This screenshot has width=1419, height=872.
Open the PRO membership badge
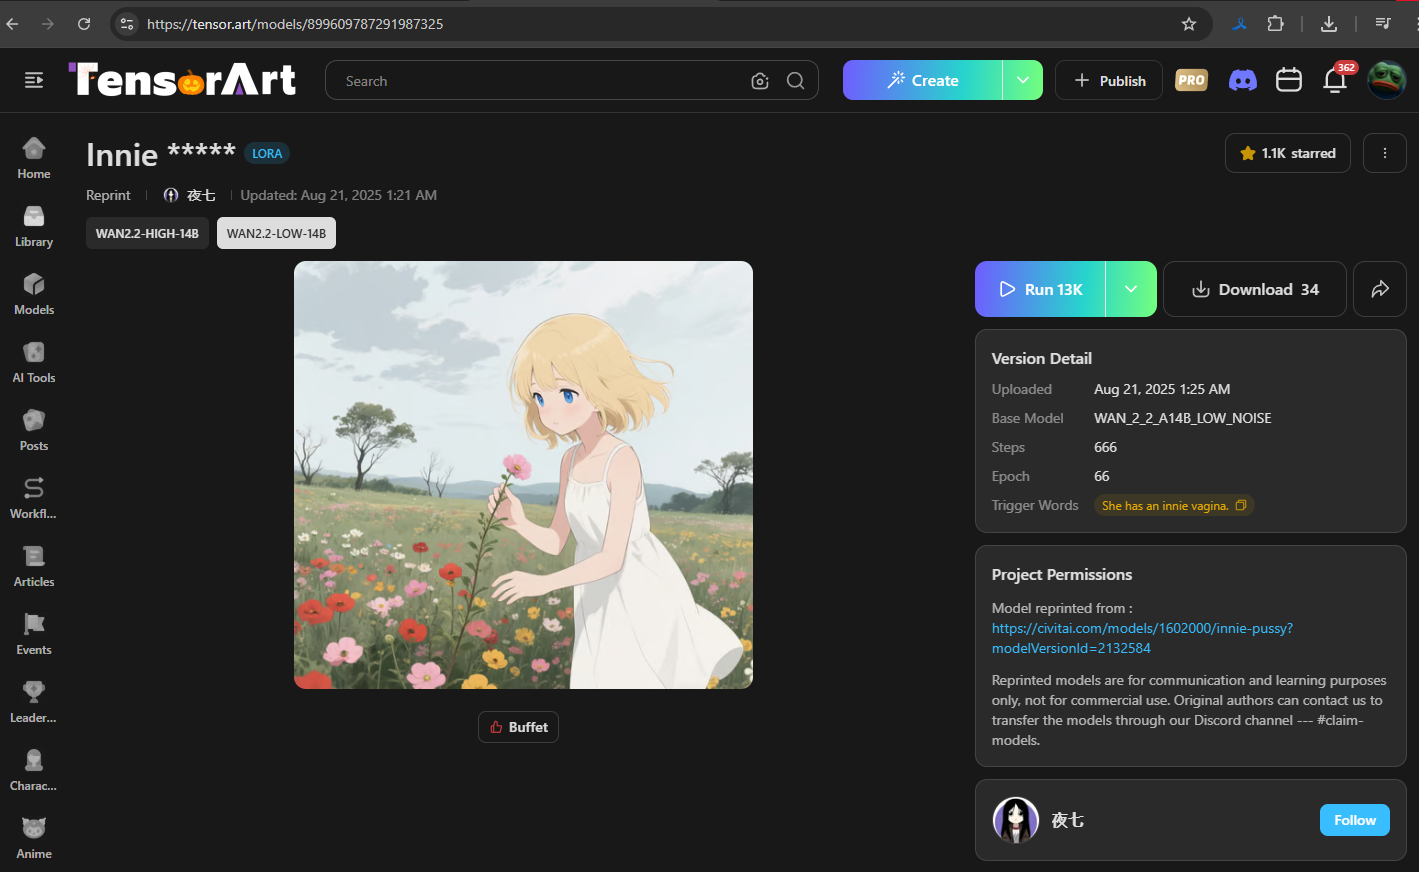(x=1191, y=80)
